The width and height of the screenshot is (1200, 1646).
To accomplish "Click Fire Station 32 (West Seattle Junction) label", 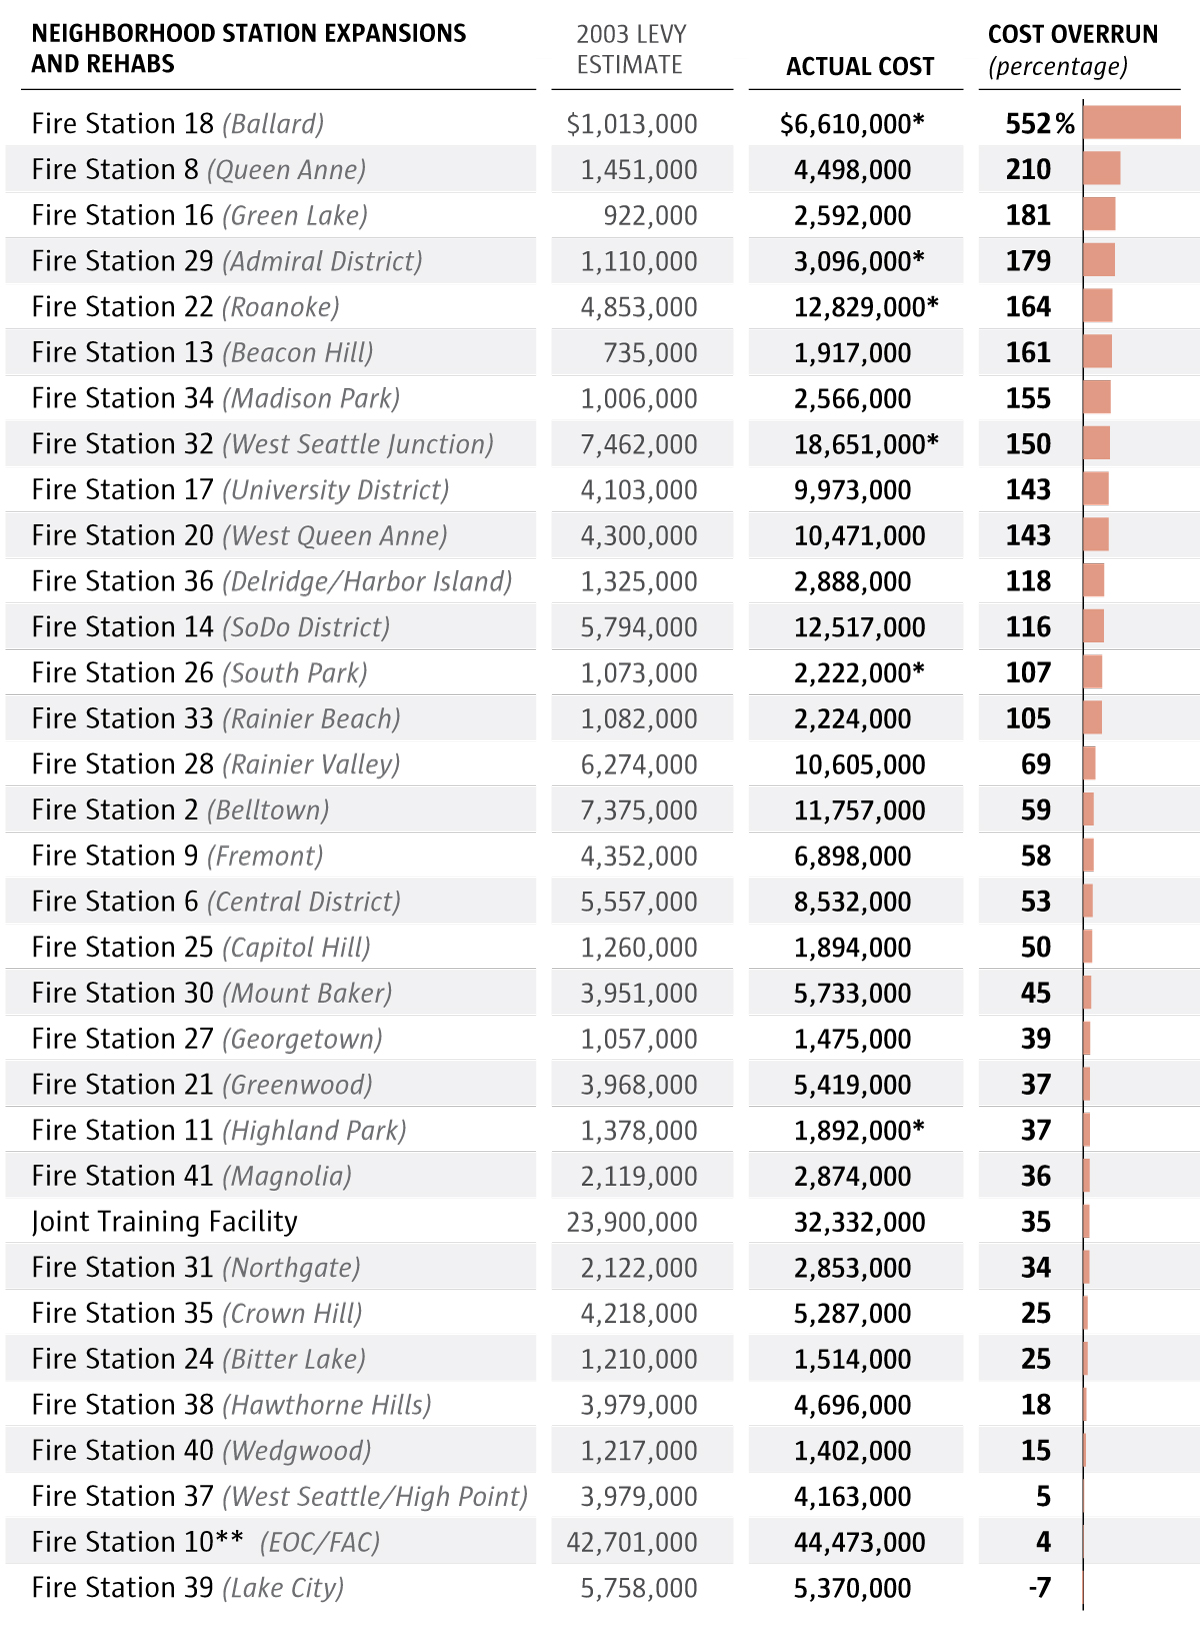I will click(x=263, y=444).
